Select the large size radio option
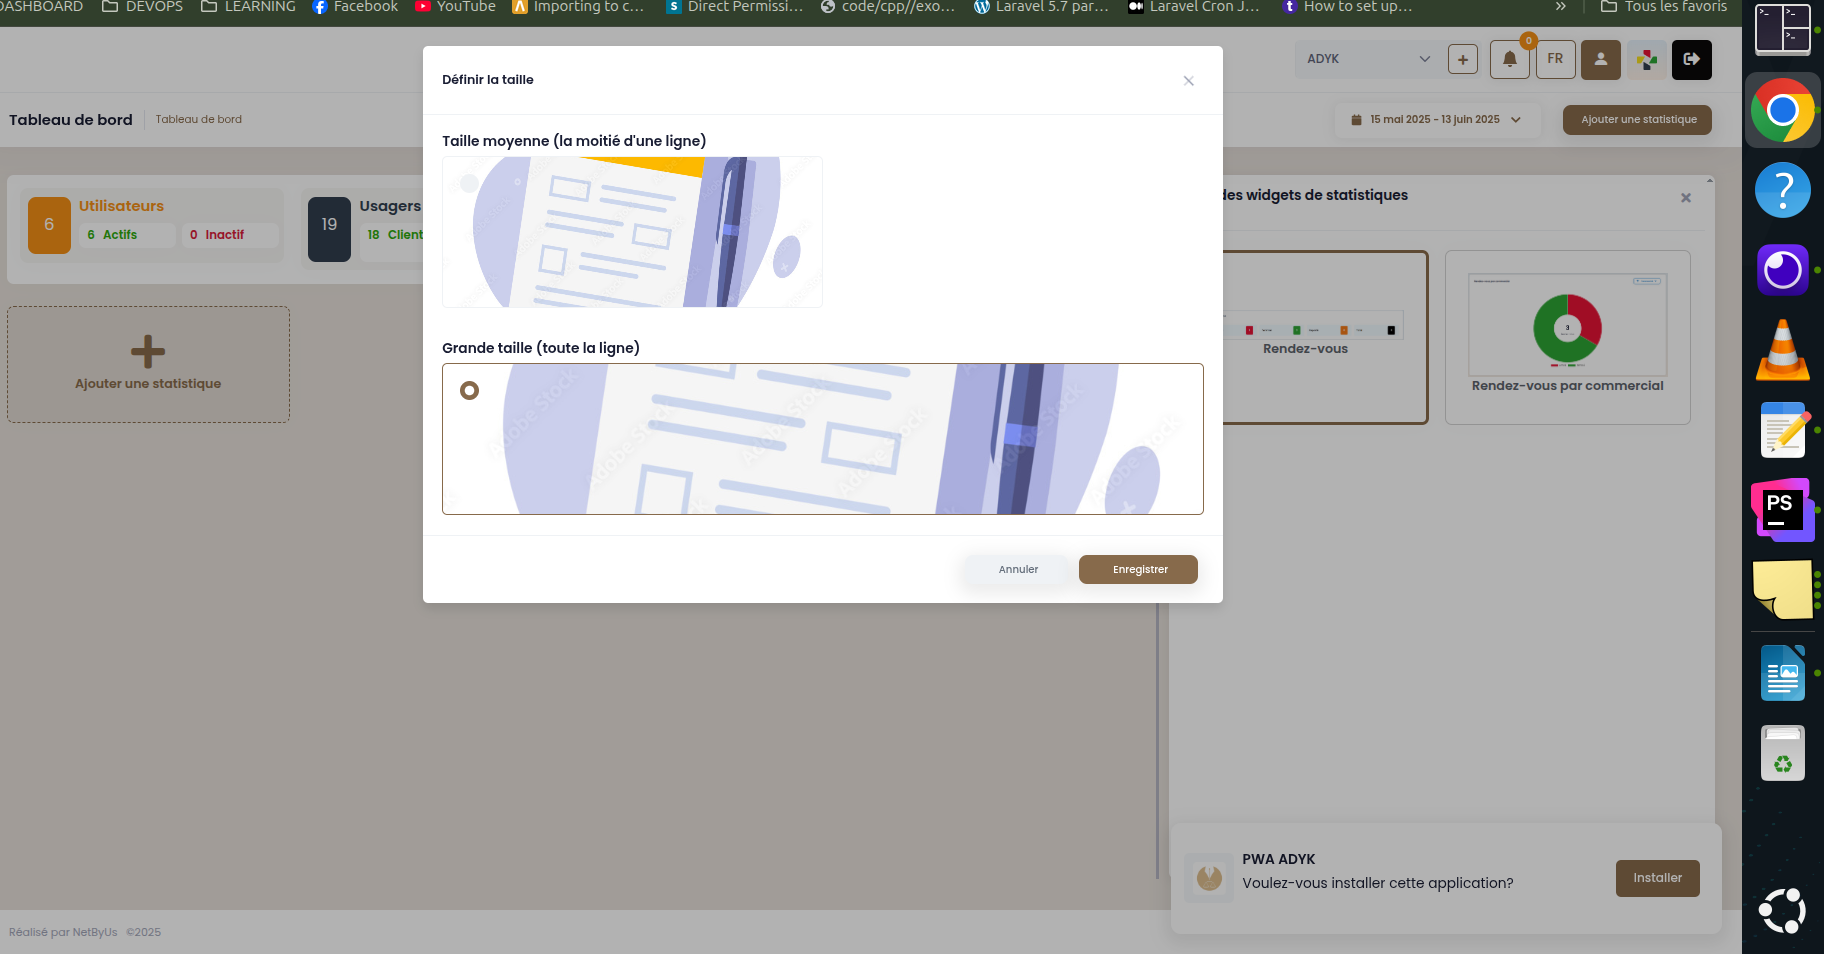The height and width of the screenshot is (954, 1824). tap(469, 390)
